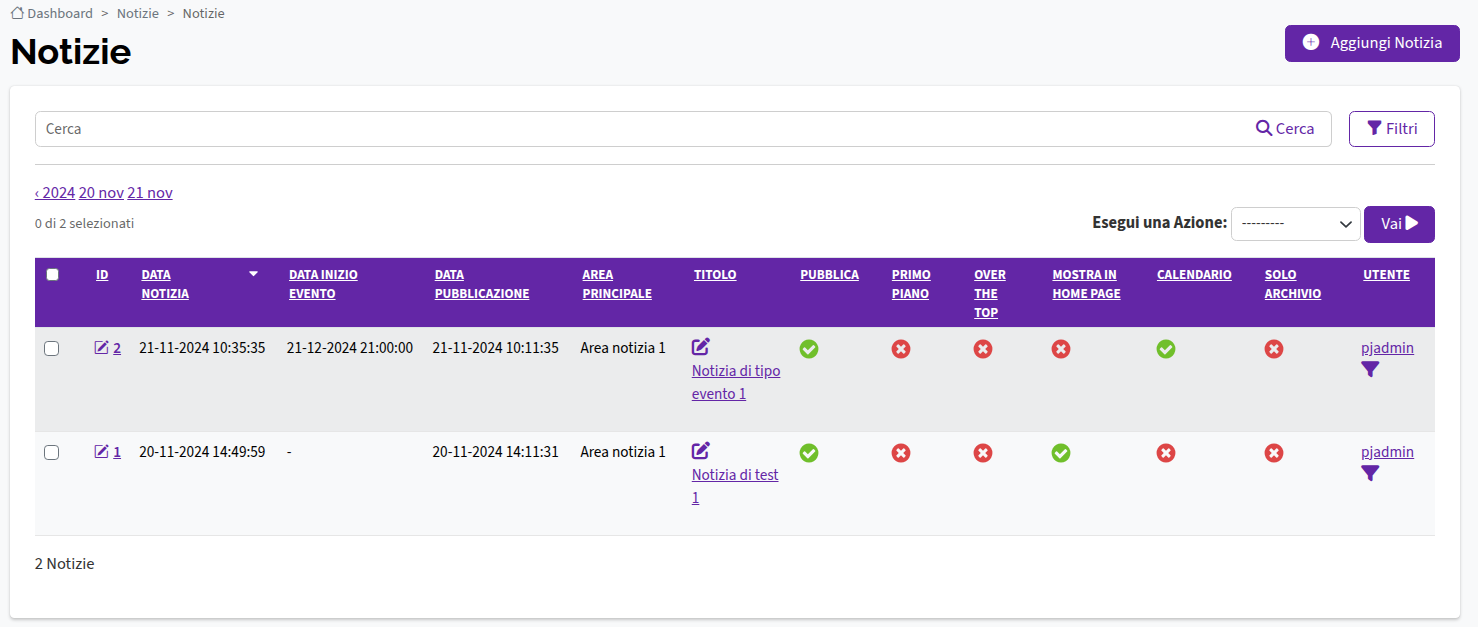Viewport: 1478px width, 627px height.
Task: Check the checkbox for news ID 2
Action: (52, 348)
